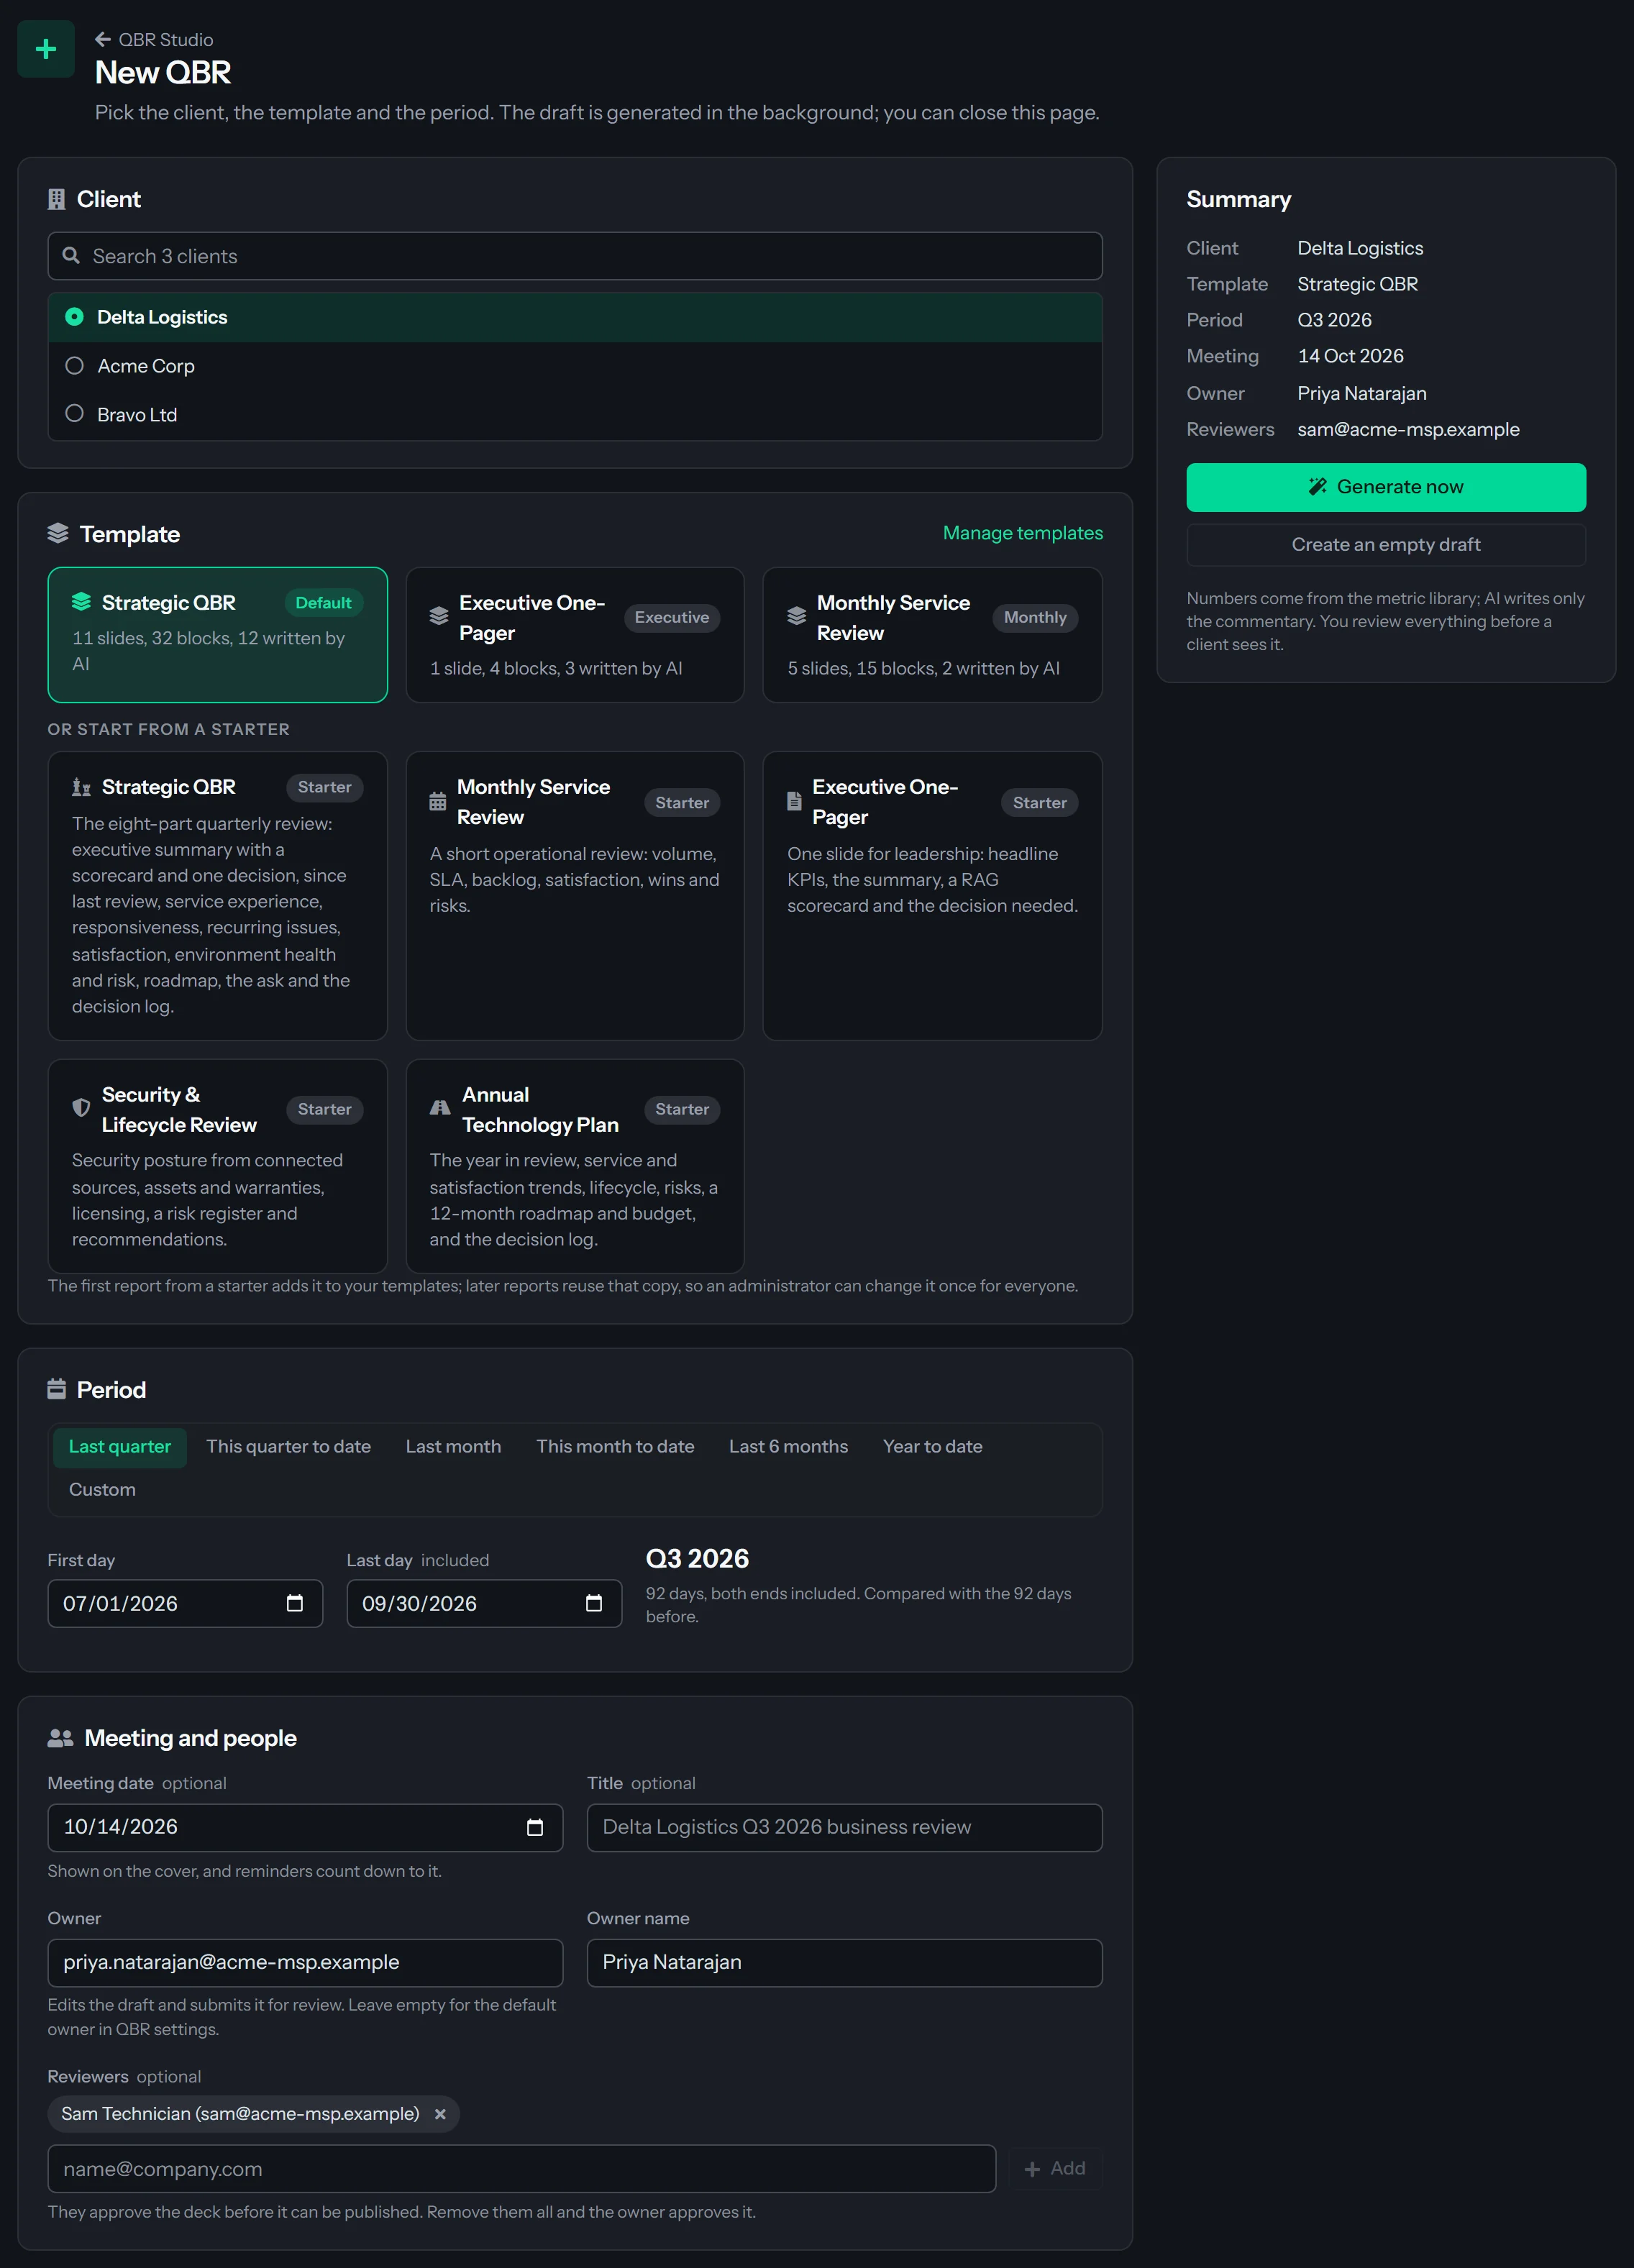Click the magnifier icon in client search
Viewport: 1634px width, 2268px height.
(71, 256)
